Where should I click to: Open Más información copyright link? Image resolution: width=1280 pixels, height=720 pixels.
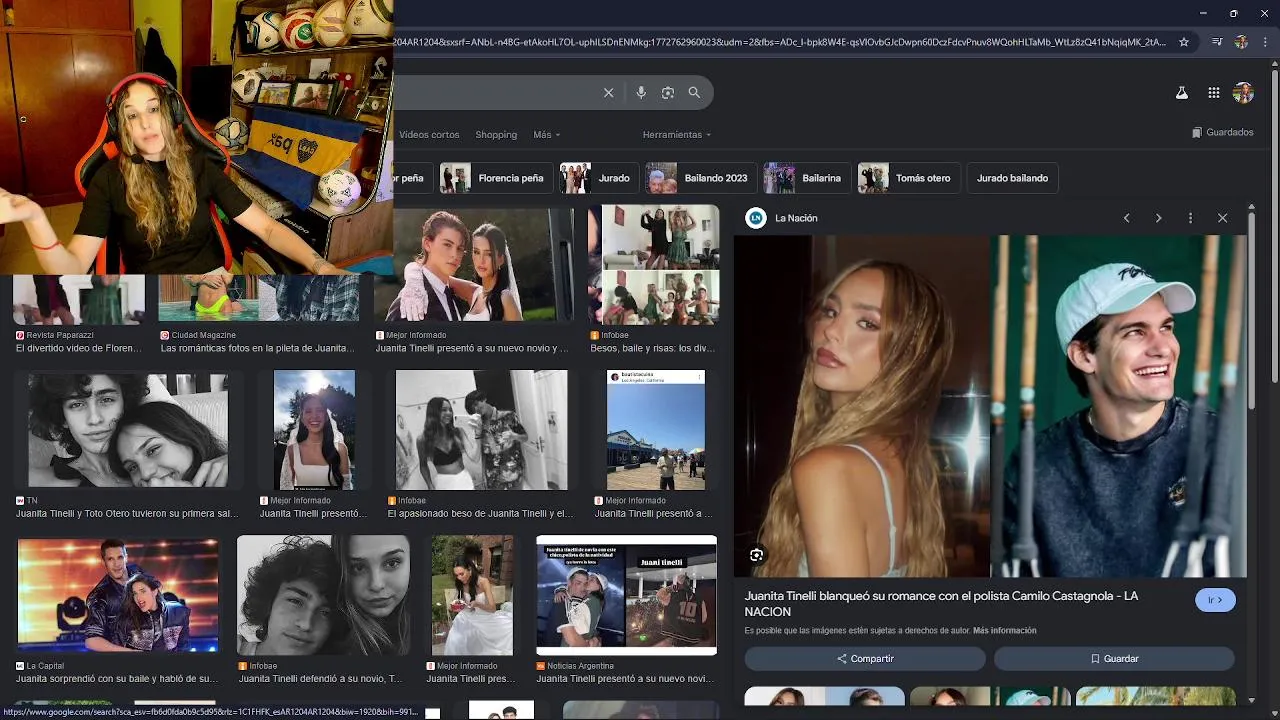(1004, 631)
